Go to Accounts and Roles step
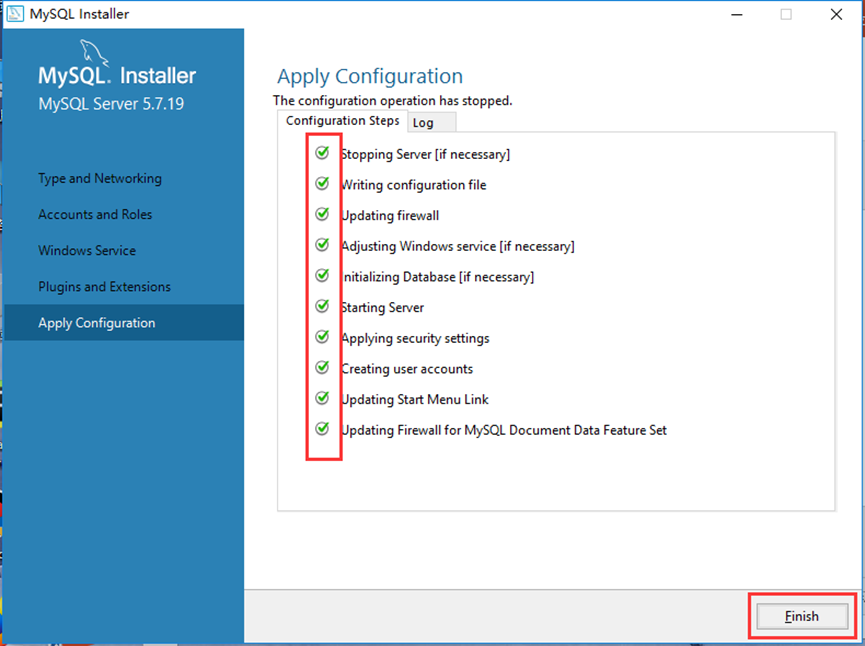Viewport: 865px width, 646px height. [96, 215]
